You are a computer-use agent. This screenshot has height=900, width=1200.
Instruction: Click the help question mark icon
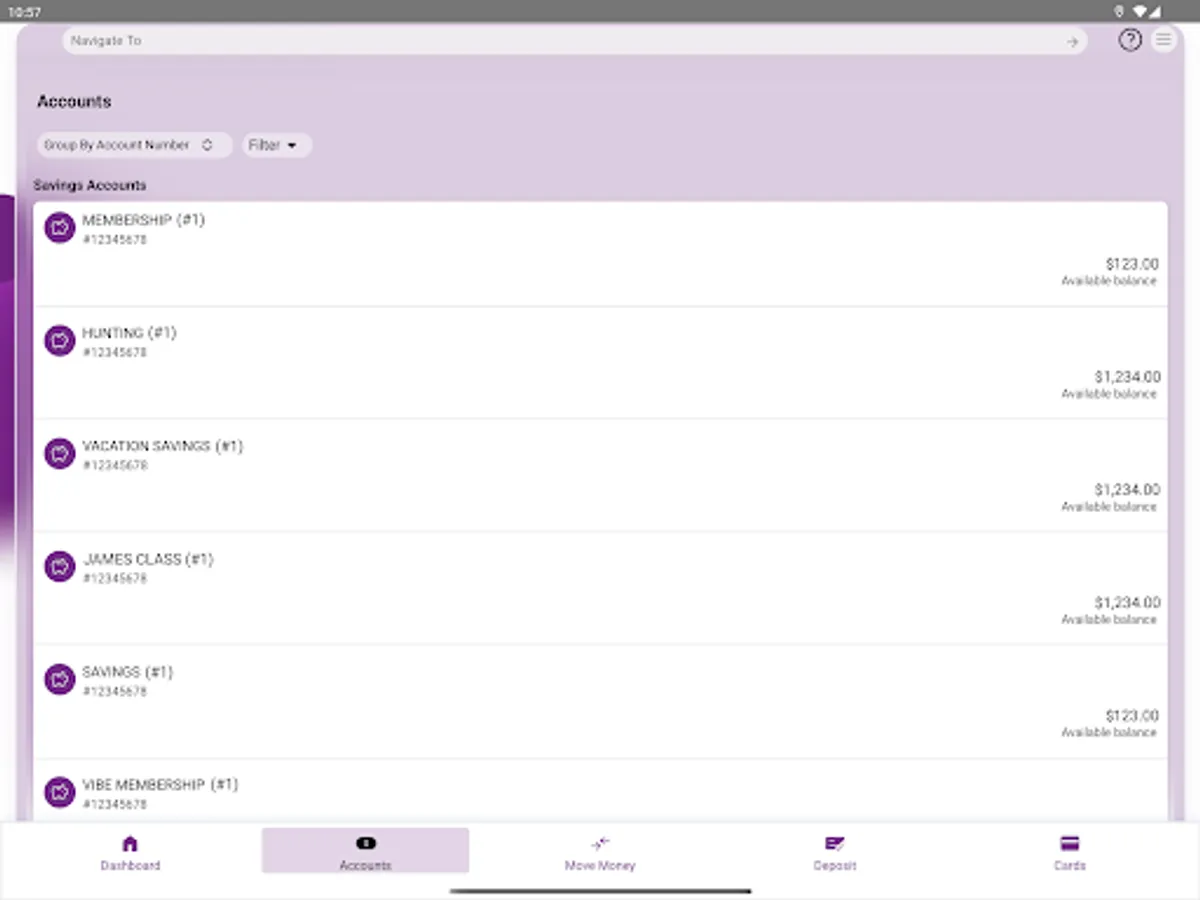point(1130,40)
